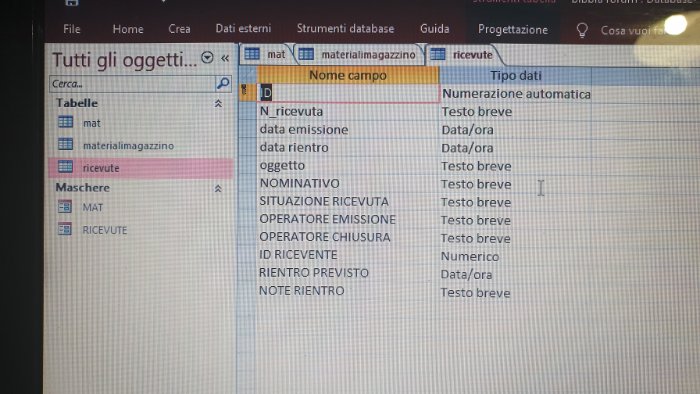Click inside the Cerca search field

[x=133, y=83]
